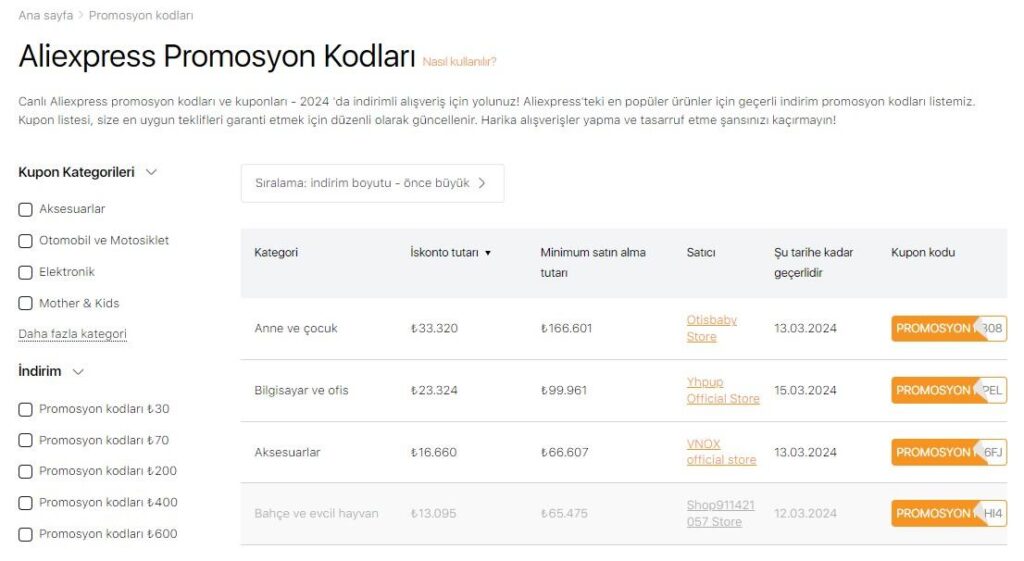Screen dimensions: 1024x561
Task: Select Promosyon kodları ₺400 checkbox
Action: tap(25, 503)
